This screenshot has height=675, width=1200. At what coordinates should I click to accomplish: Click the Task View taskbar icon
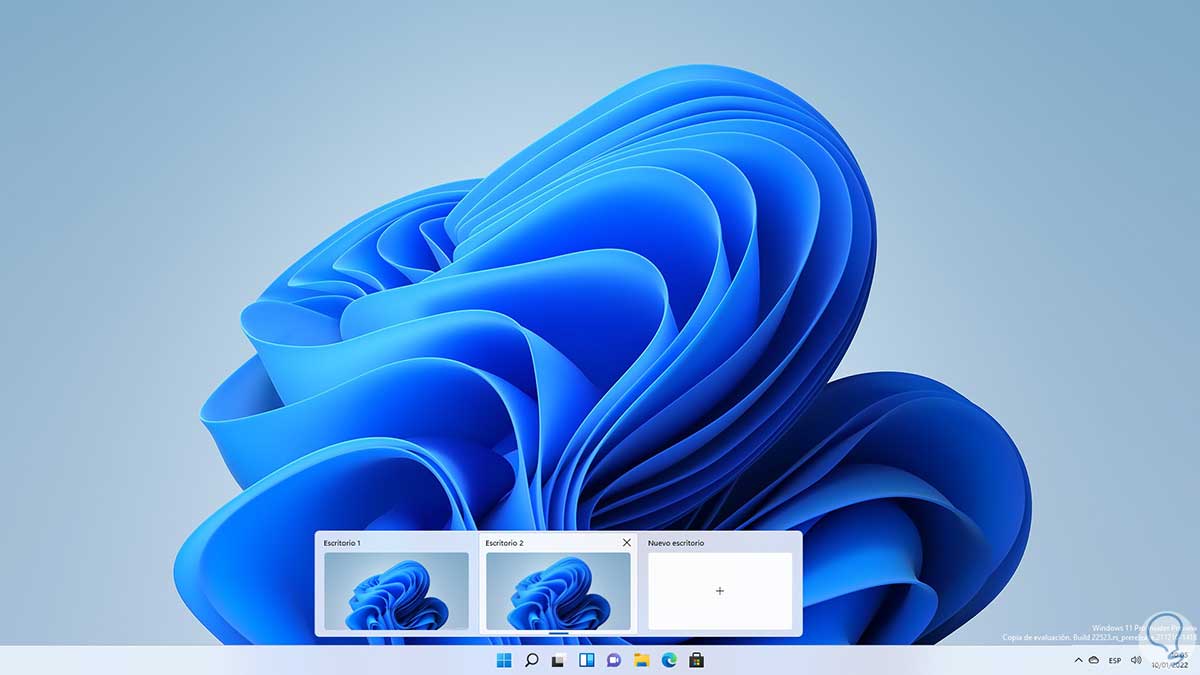coord(559,660)
